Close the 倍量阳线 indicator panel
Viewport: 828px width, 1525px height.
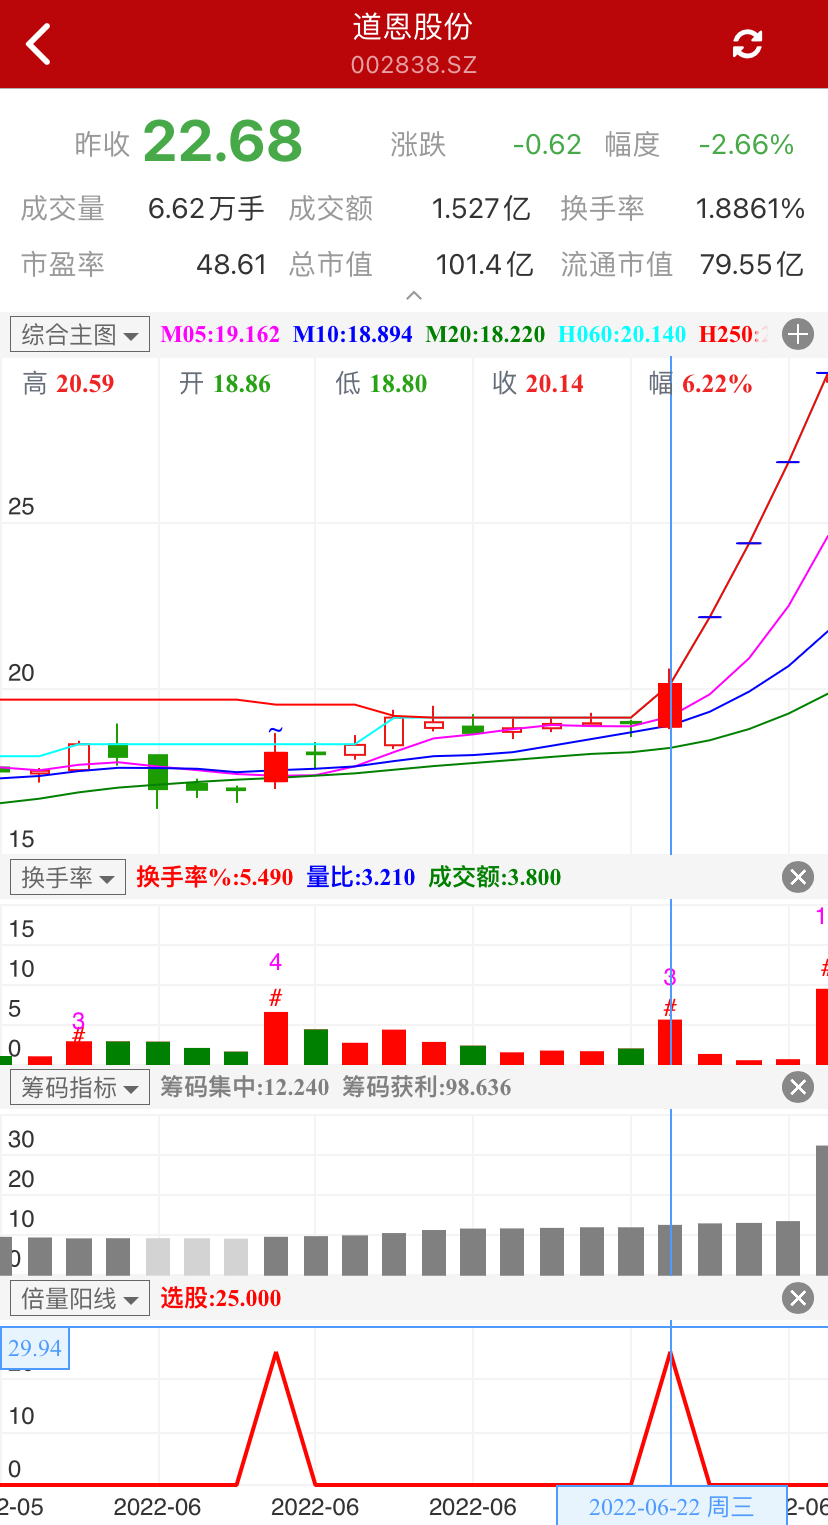(x=798, y=1298)
